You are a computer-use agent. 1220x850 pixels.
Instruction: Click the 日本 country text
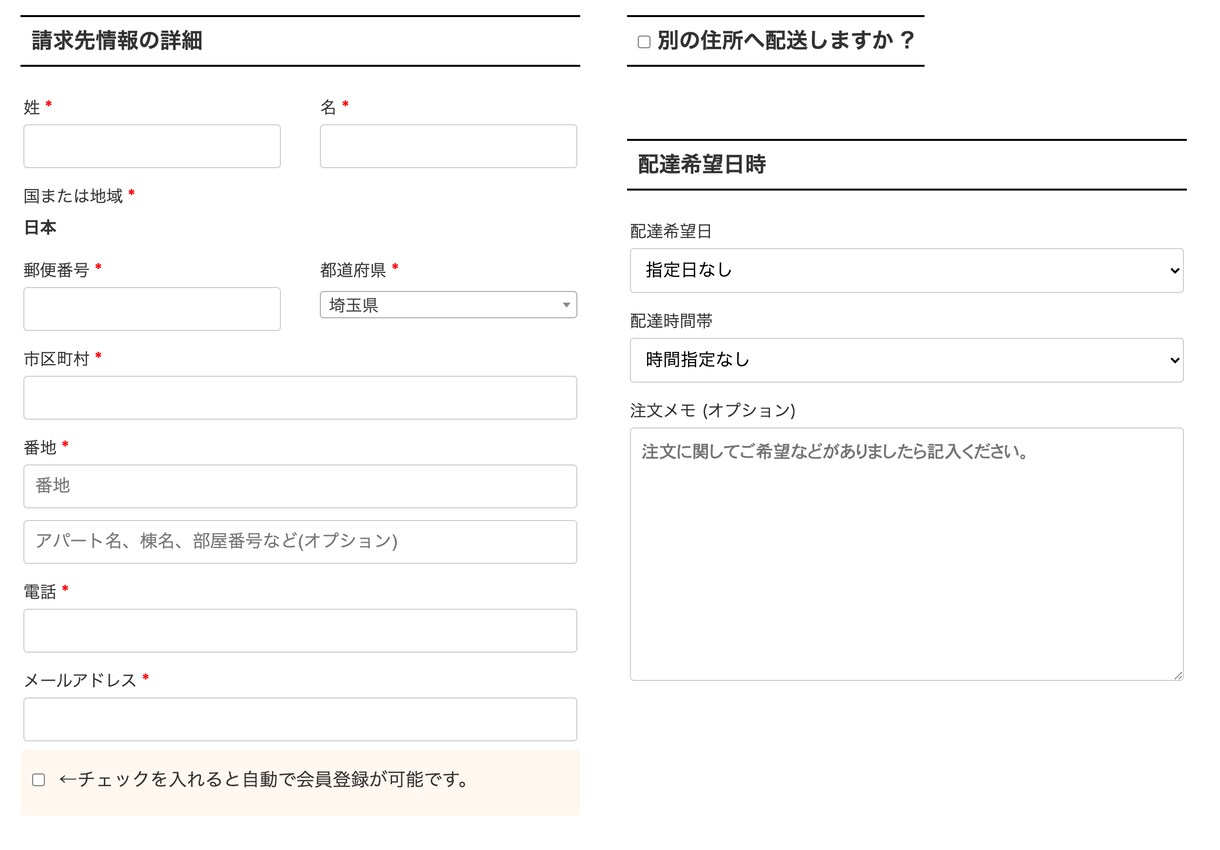click(x=40, y=228)
